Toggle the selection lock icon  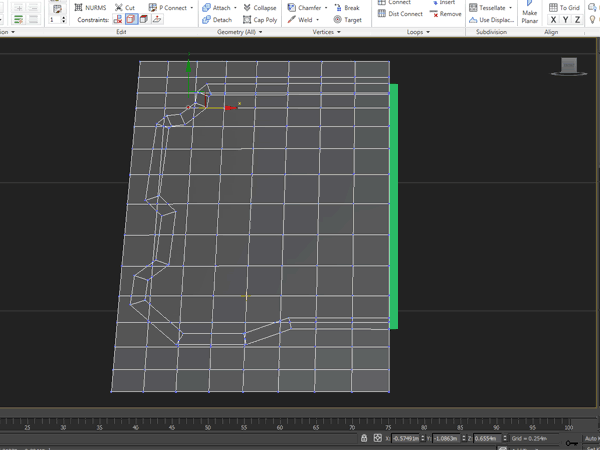tap(366, 438)
